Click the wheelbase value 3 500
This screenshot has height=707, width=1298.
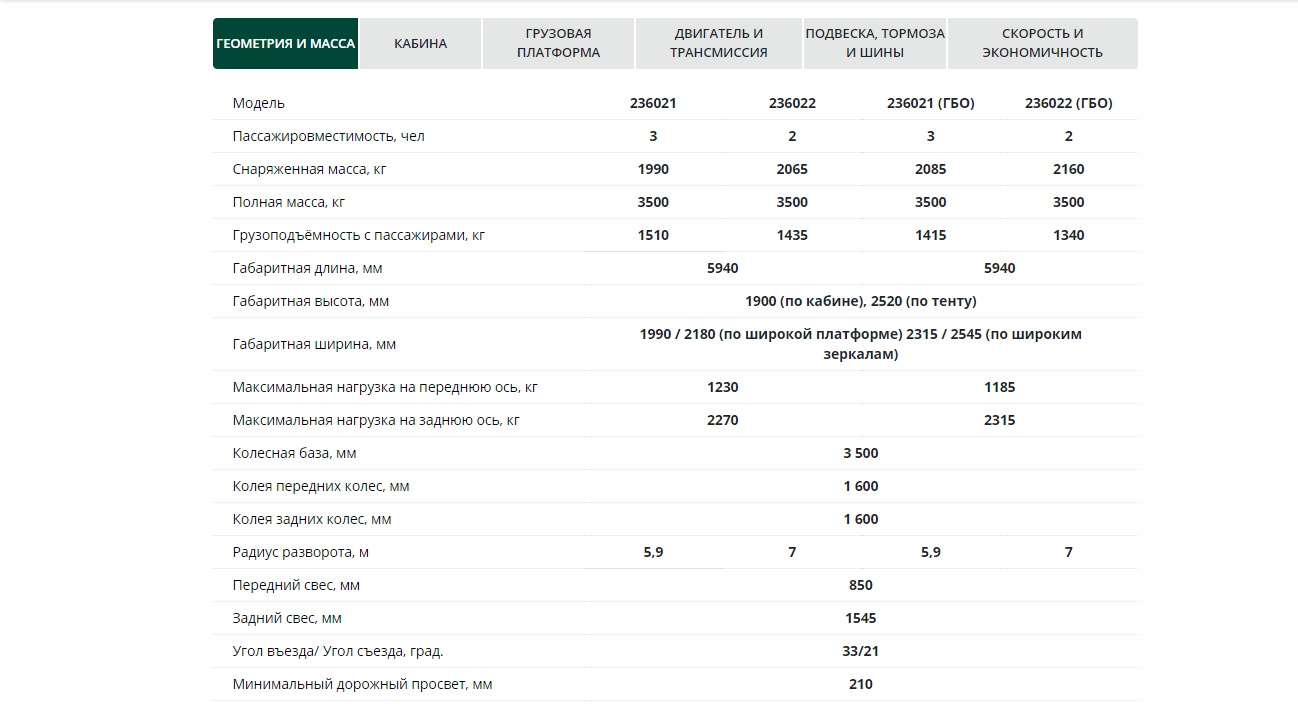[860, 453]
